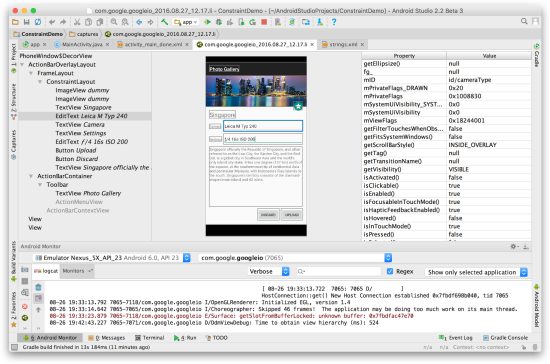Click the logcat search input field
The width and height of the screenshot is (550, 364).
pos(338,271)
